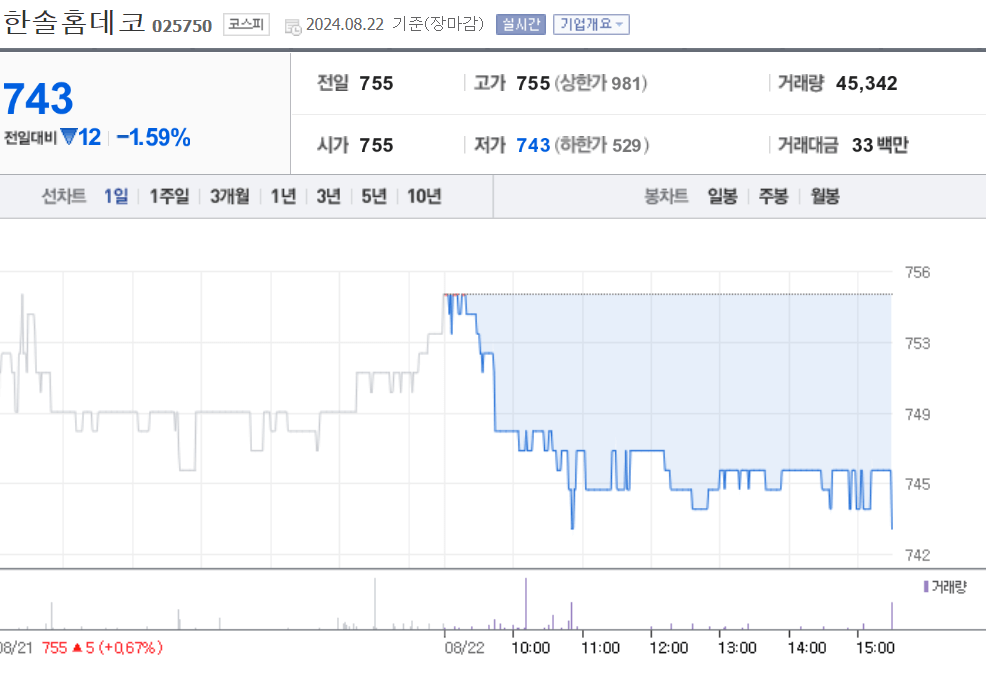
Task: Click the -1.59% change value
Action: point(153,137)
